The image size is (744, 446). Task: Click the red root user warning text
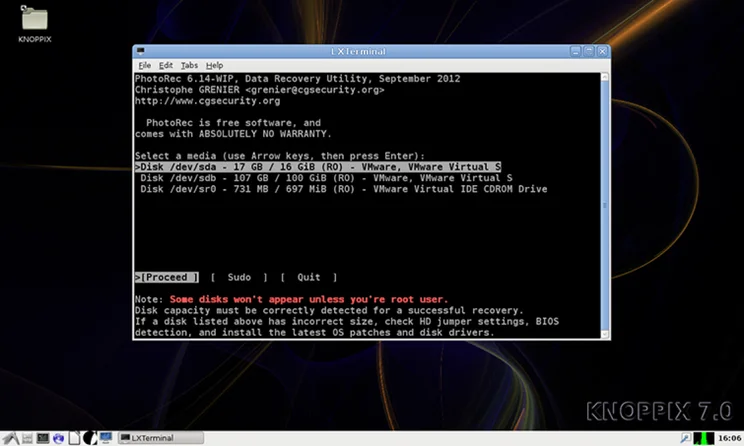tap(309, 299)
